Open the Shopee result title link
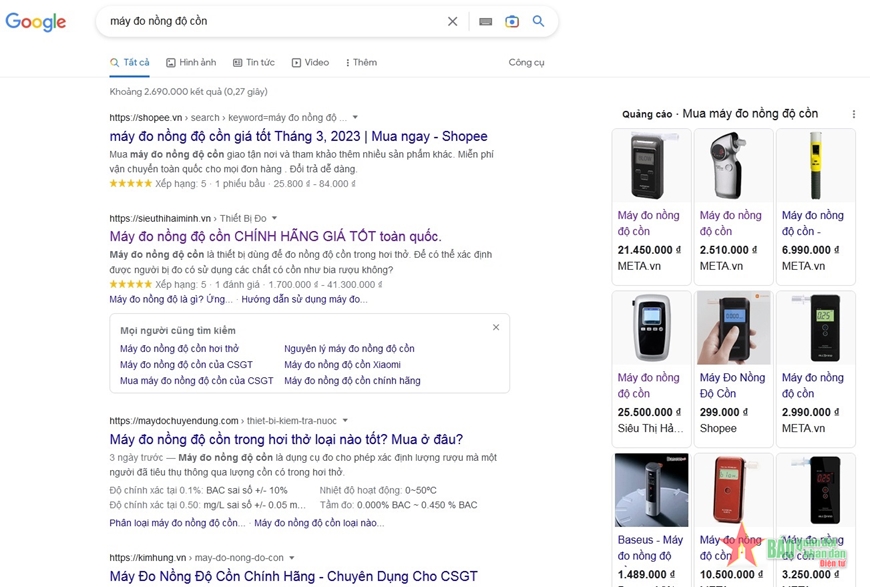Screen dimensions: 870x587 299,136
